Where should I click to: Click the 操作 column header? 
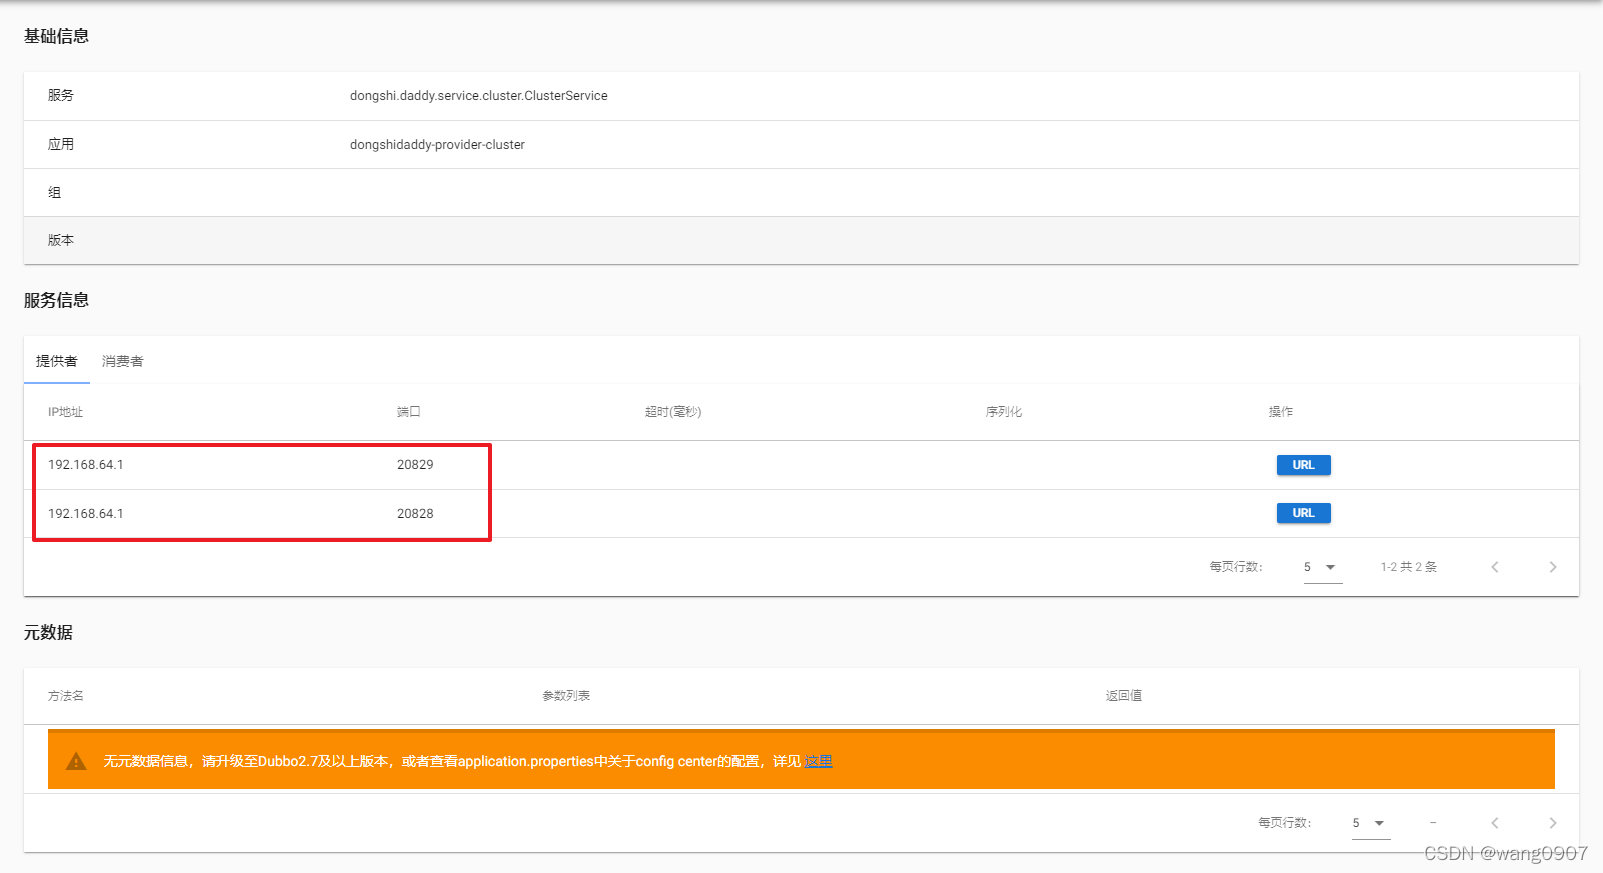(1281, 412)
